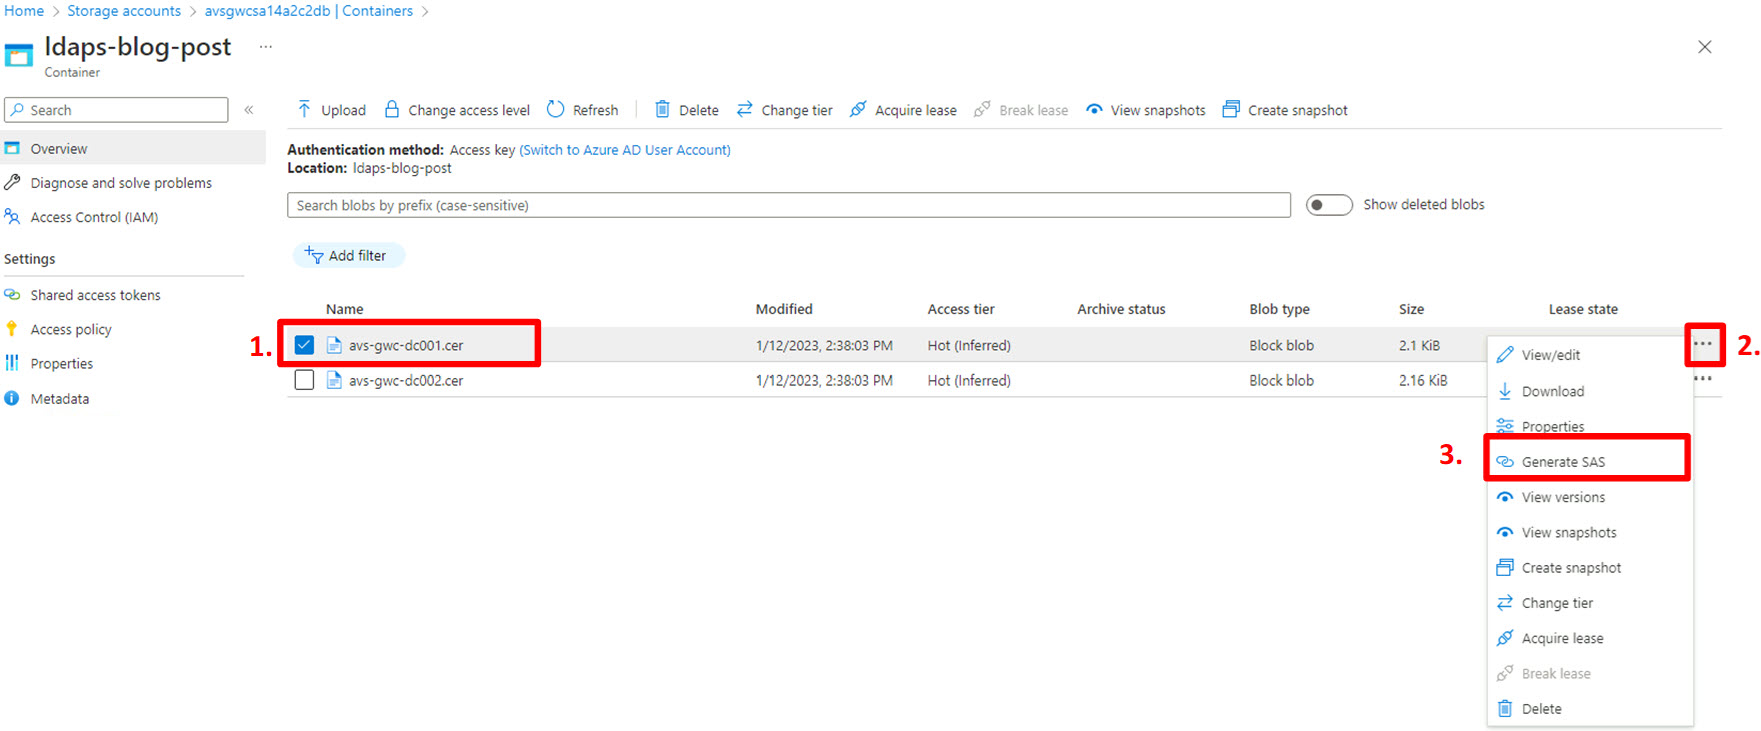1761x731 pixels.
Task: Click the avs-gwc-dc001.cer file name
Action: pyautogui.click(x=406, y=345)
